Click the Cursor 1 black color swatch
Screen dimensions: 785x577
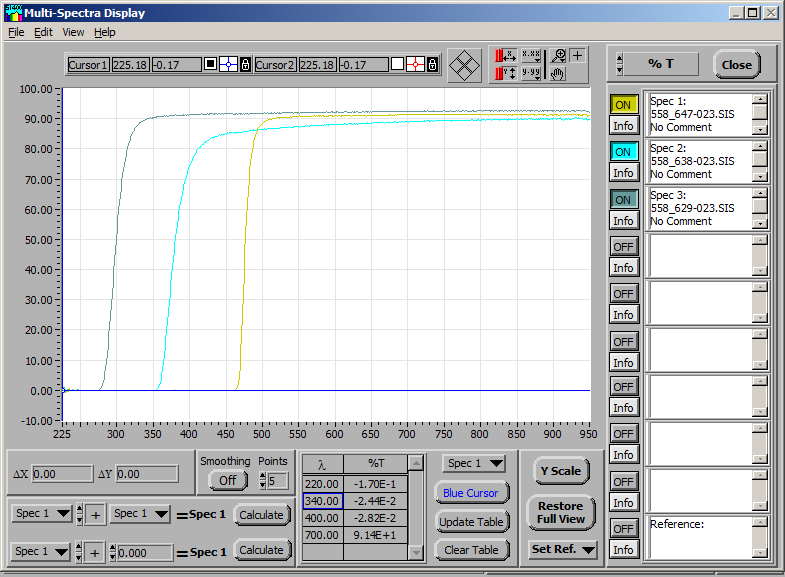point(210,65)
